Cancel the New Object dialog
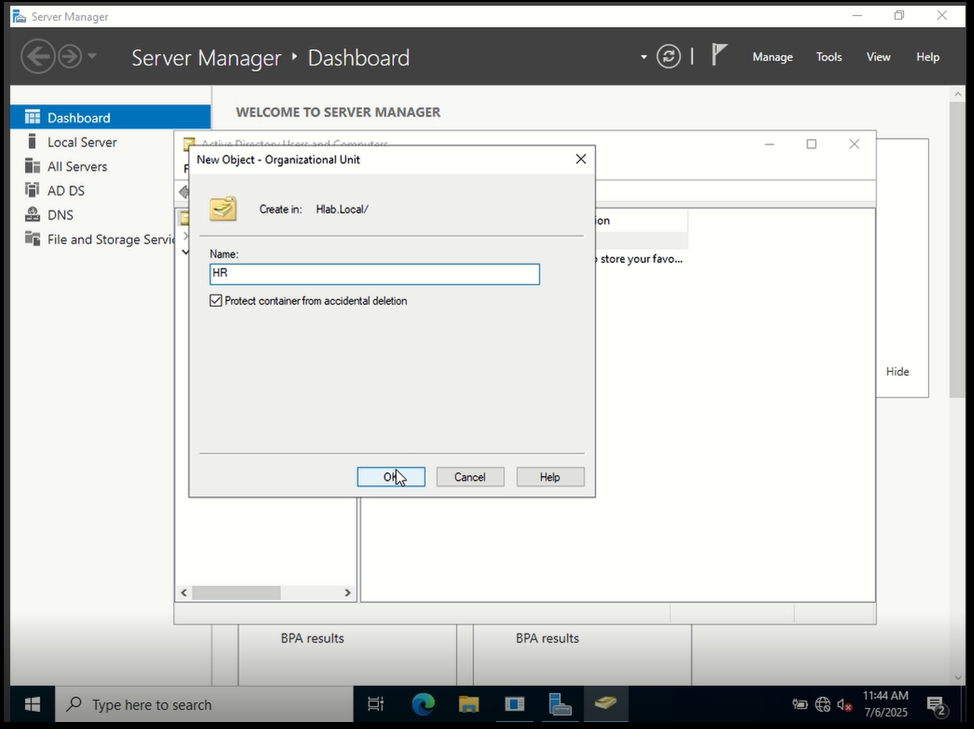The height and width of the screenshot is (729, 974). (x=470, y=477)
